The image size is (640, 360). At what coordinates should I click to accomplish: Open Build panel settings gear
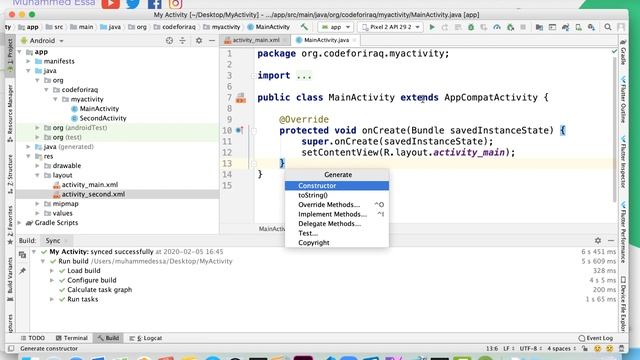[x=598, y=240]
